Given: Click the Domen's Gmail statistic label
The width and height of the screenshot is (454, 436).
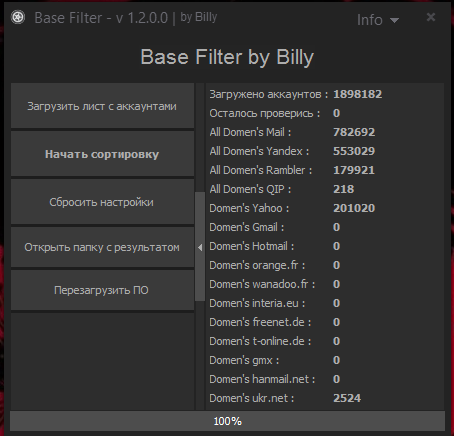Looking at the screenshot, I should point(247,227).
